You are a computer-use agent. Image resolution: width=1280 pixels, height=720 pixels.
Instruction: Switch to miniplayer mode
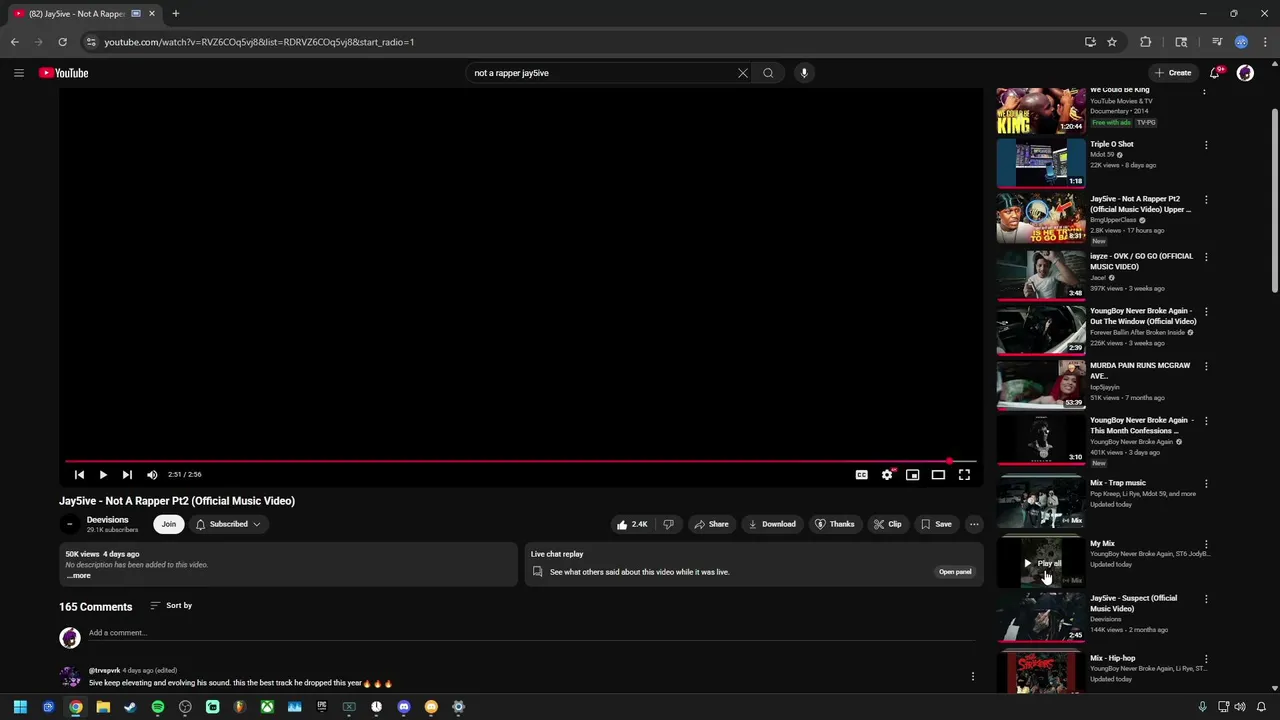pos(912,475)
